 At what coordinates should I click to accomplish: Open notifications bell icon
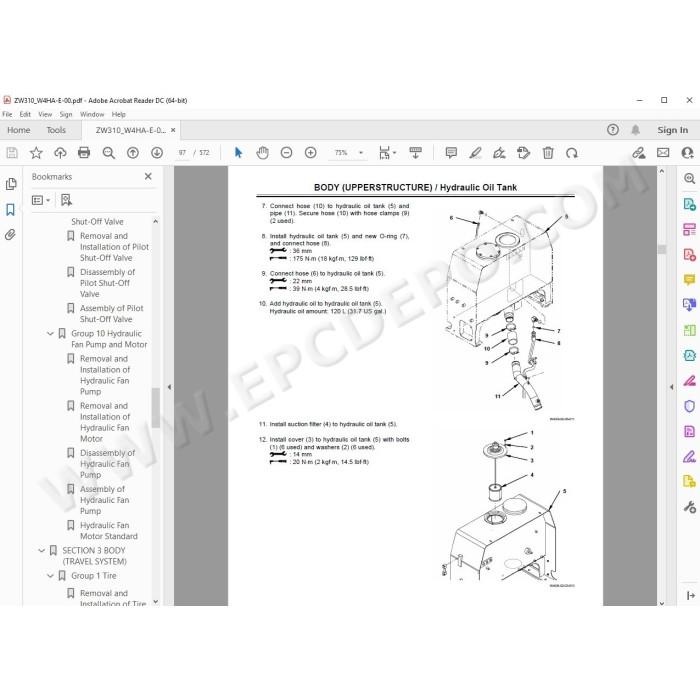pyautogui.click(x=635, y=130)
